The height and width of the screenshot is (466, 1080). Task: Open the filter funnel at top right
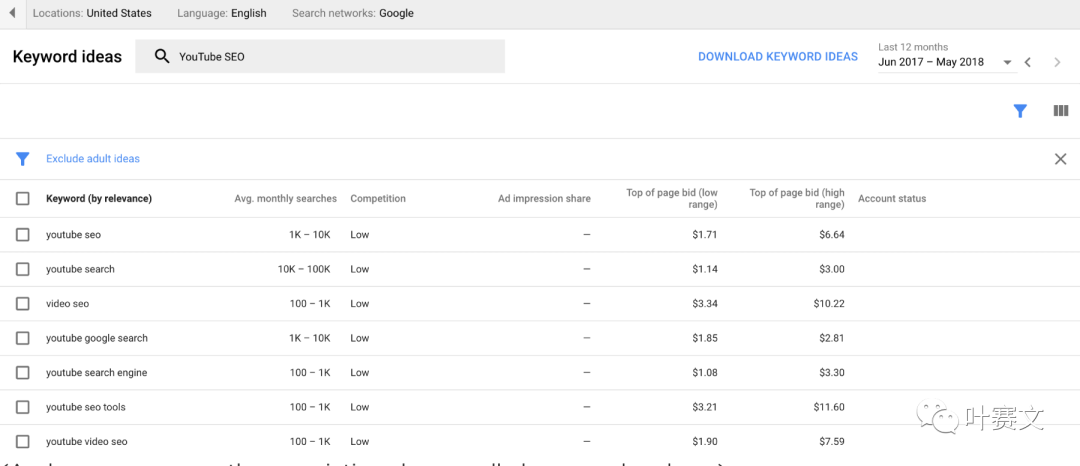tap(1020, 111)
